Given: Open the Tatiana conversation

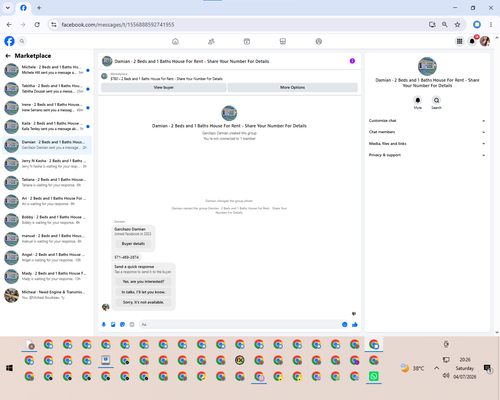Looking at the screenshot, I should 47,182.
